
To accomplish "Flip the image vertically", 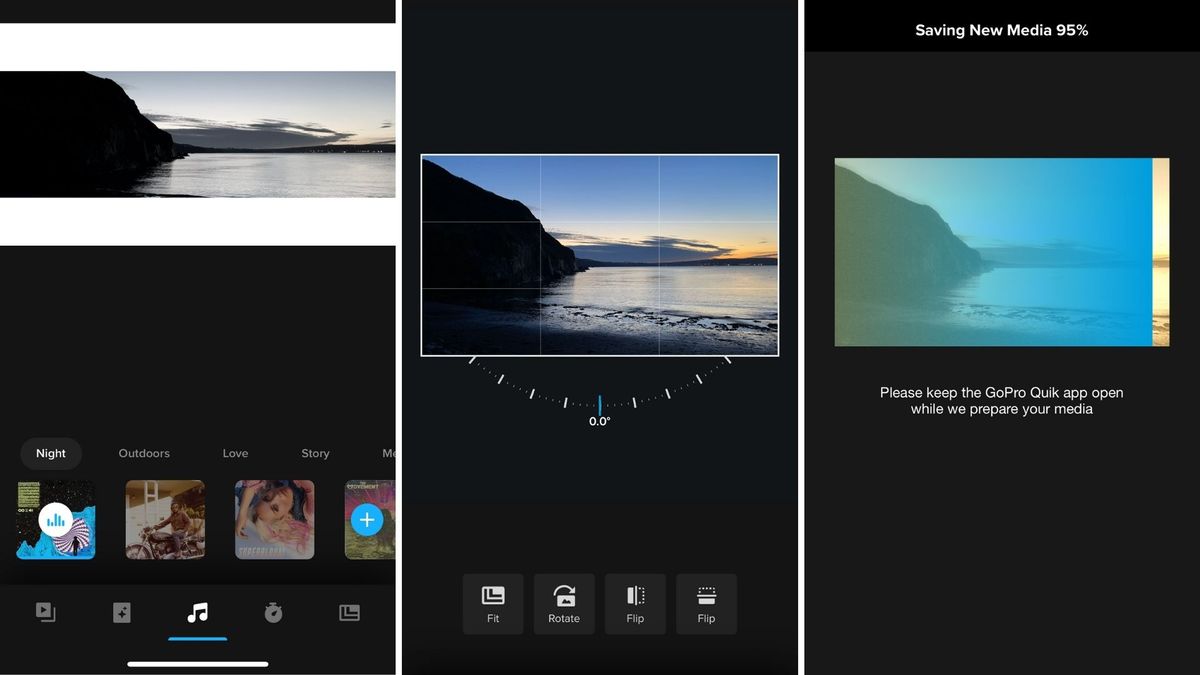I will click(707, 604).
